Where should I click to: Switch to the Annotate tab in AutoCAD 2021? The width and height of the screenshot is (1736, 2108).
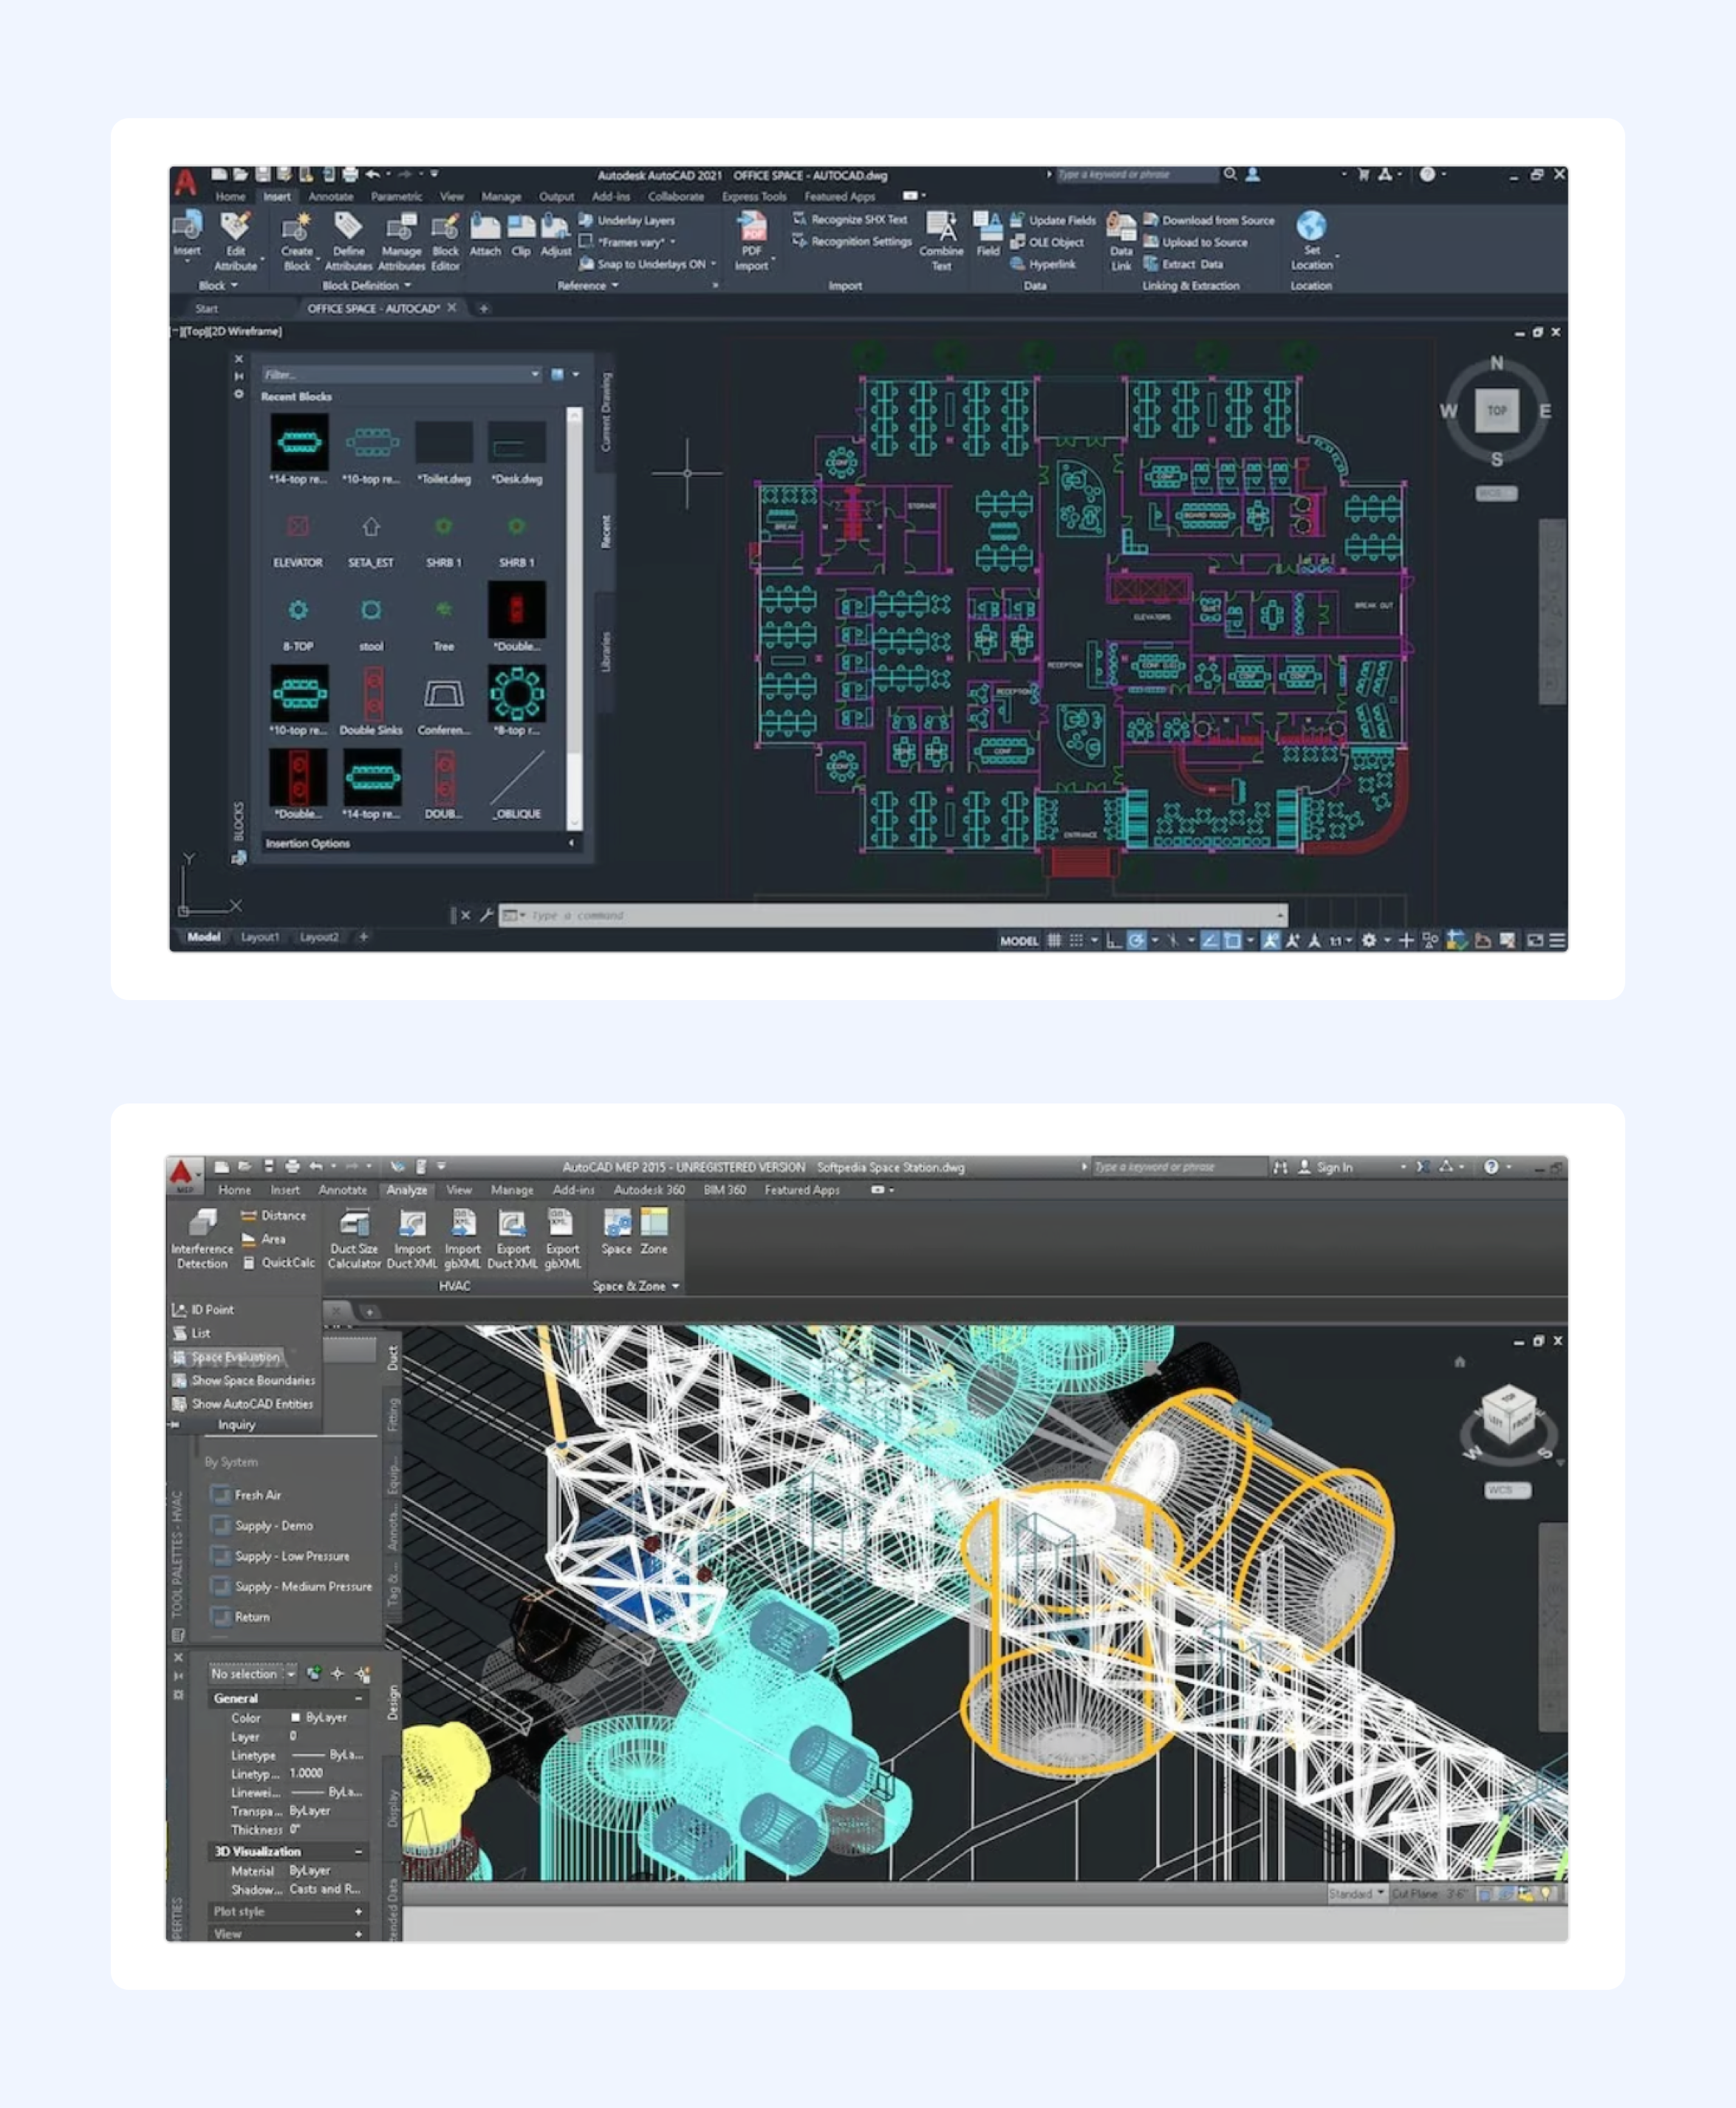[x=331, y=197]
